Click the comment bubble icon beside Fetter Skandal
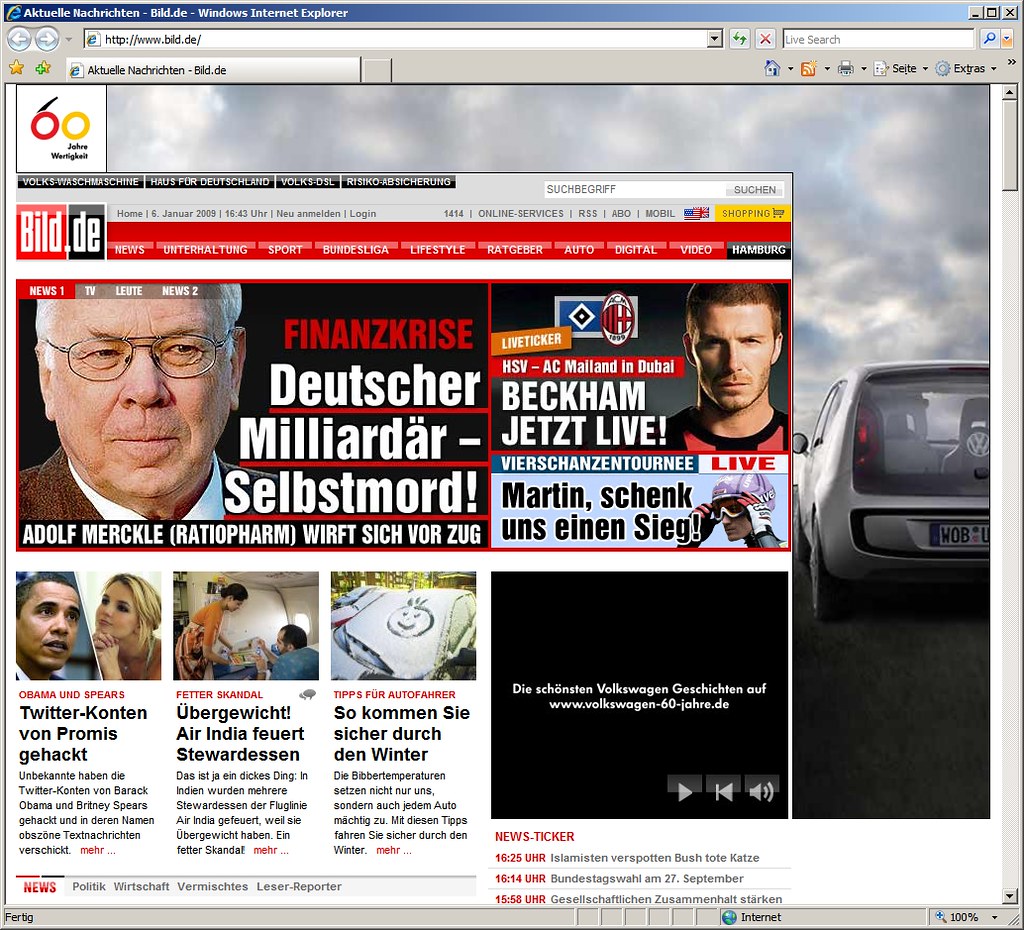The image size is (1024, 930). [307, 694]
